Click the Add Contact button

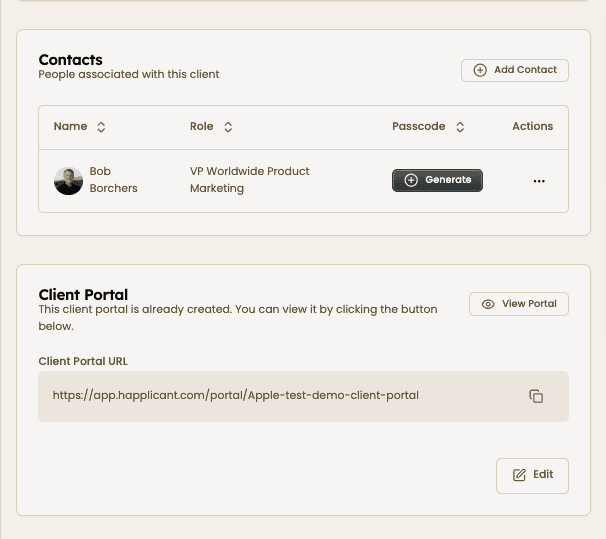[x=515, y=70]
